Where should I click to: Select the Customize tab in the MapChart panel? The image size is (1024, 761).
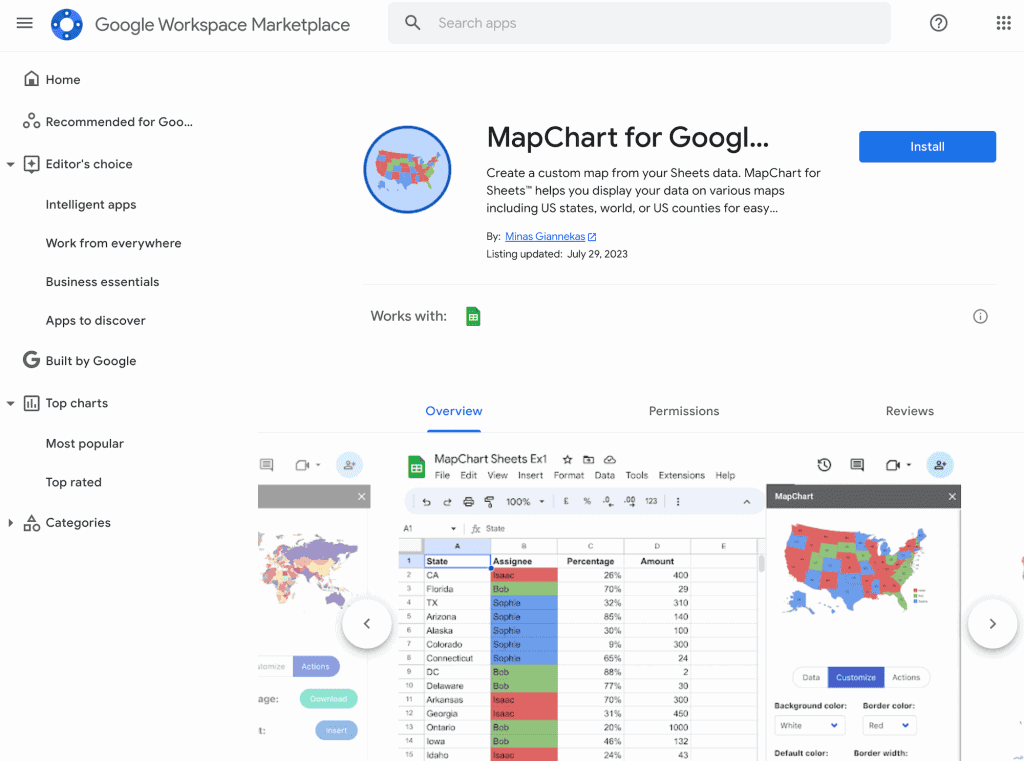856,677
